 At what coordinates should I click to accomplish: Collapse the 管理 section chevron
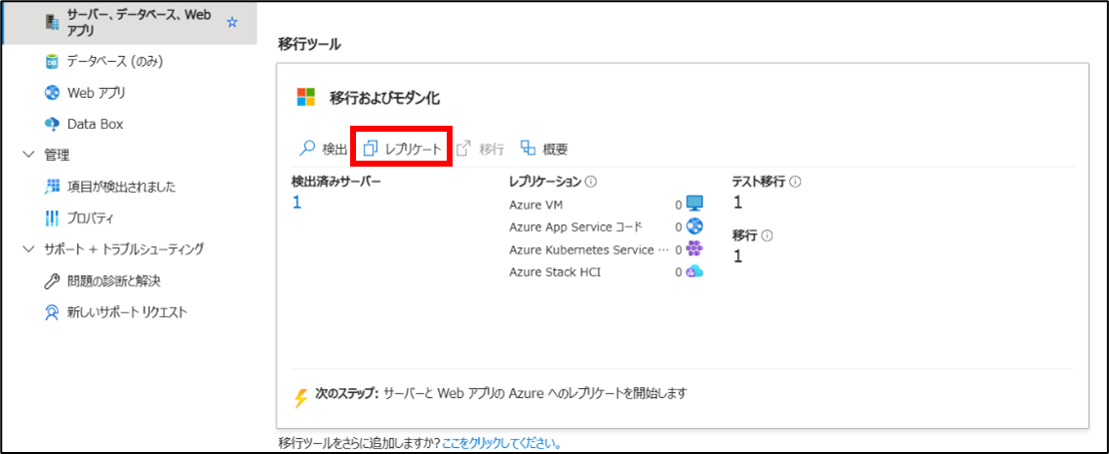28,155
